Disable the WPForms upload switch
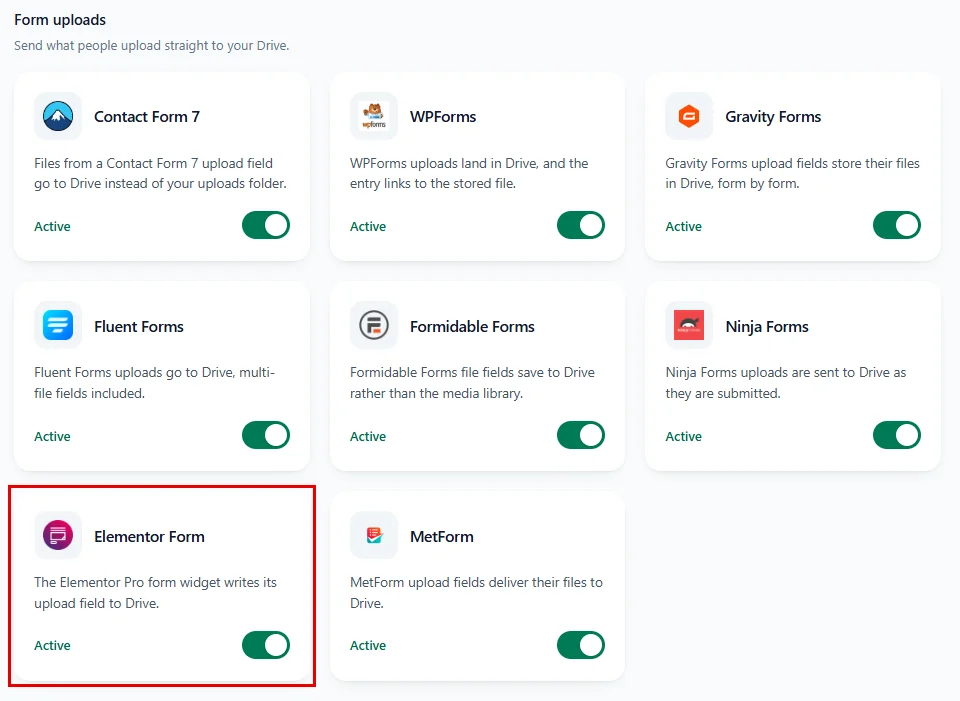This screenshot has height=701, width=960. tap(581, 225)
